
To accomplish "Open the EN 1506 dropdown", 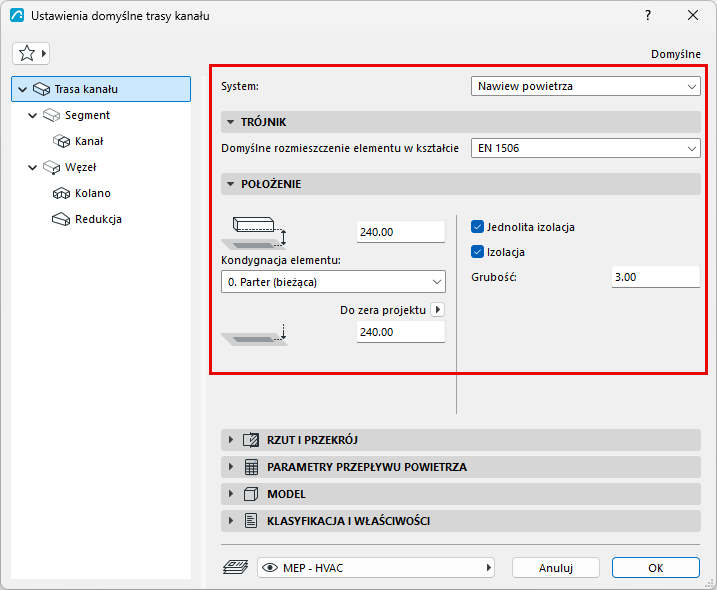I will click(x=585, y=148).
